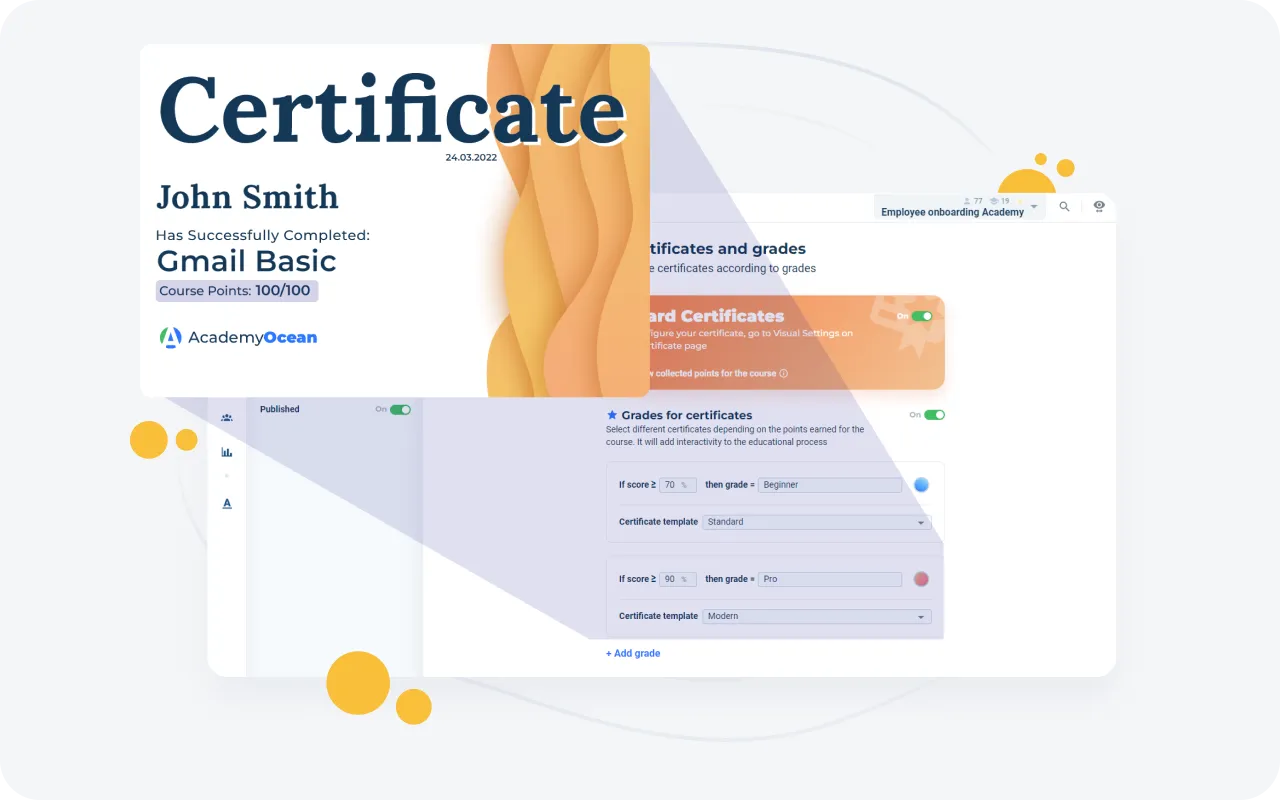Disable the Standard Certificates toggle
Screen dimensions: 1280x800
[x=921, y=316]
